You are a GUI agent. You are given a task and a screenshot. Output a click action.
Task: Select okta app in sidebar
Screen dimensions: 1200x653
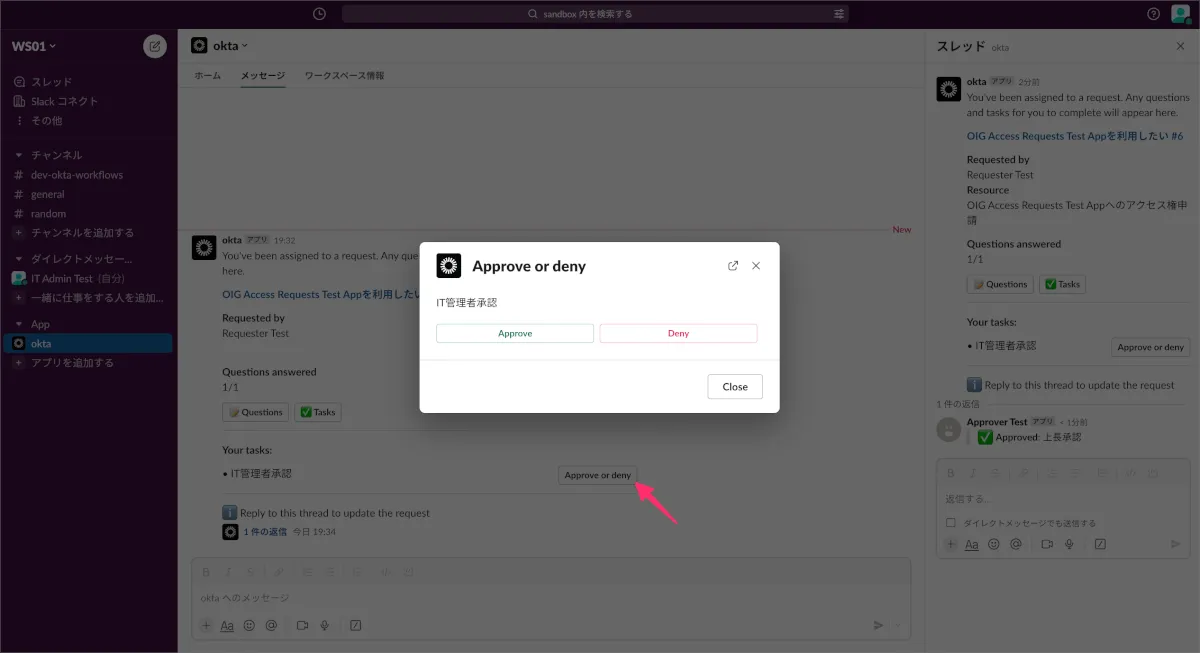[88, 343]
